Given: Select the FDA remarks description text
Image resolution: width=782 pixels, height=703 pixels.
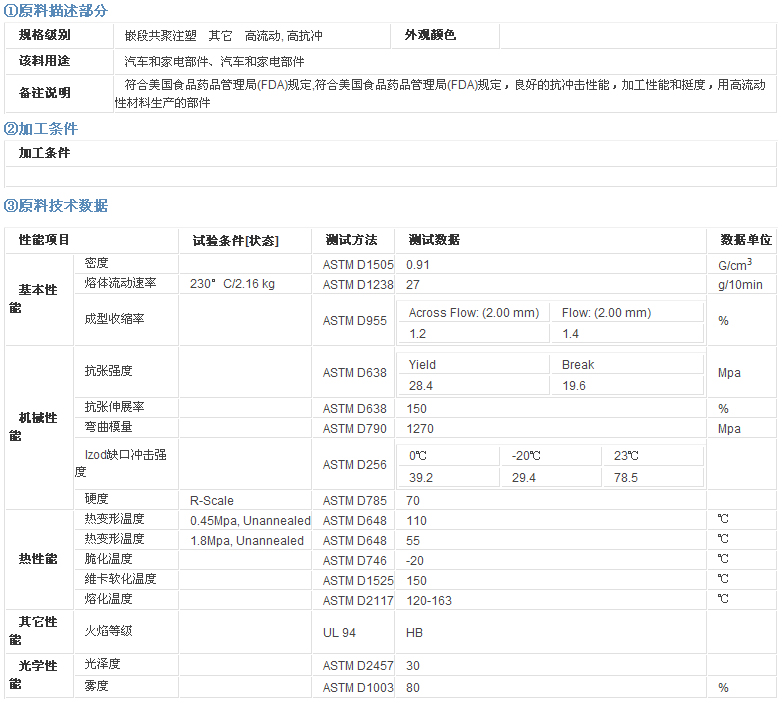Looking at the screenshot, I should click(440, 94).
